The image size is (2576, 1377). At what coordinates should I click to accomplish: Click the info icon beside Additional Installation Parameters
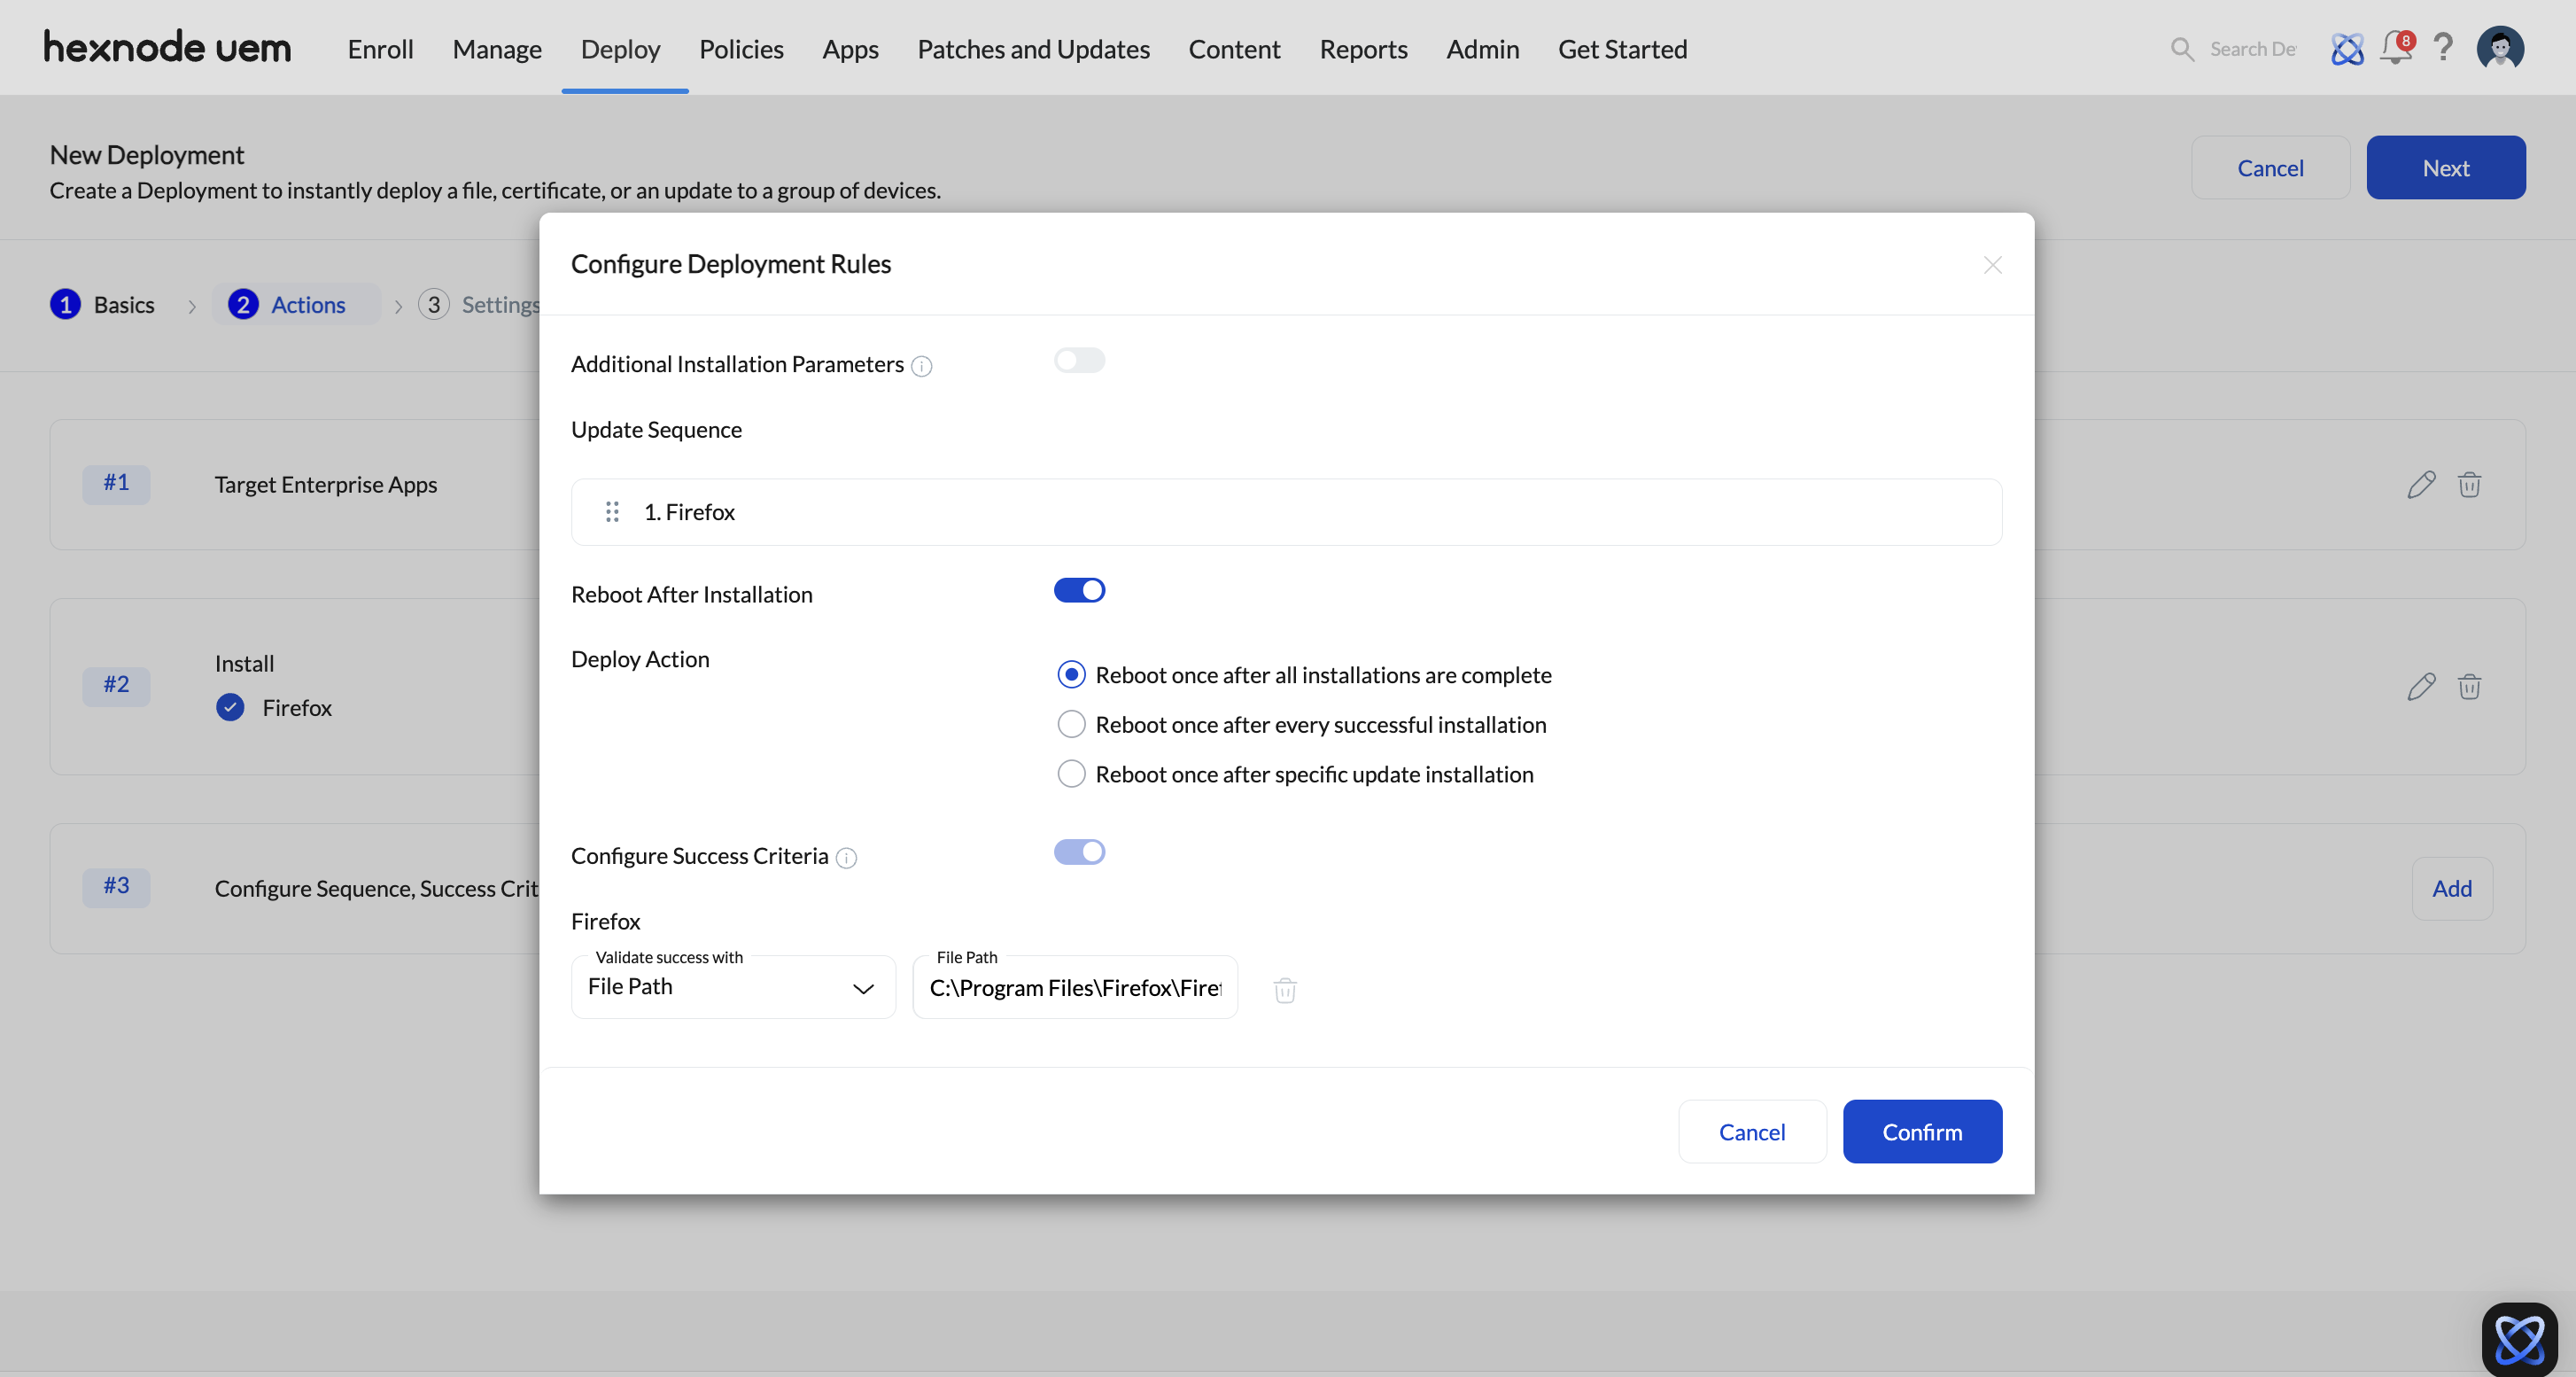point(922,366)
